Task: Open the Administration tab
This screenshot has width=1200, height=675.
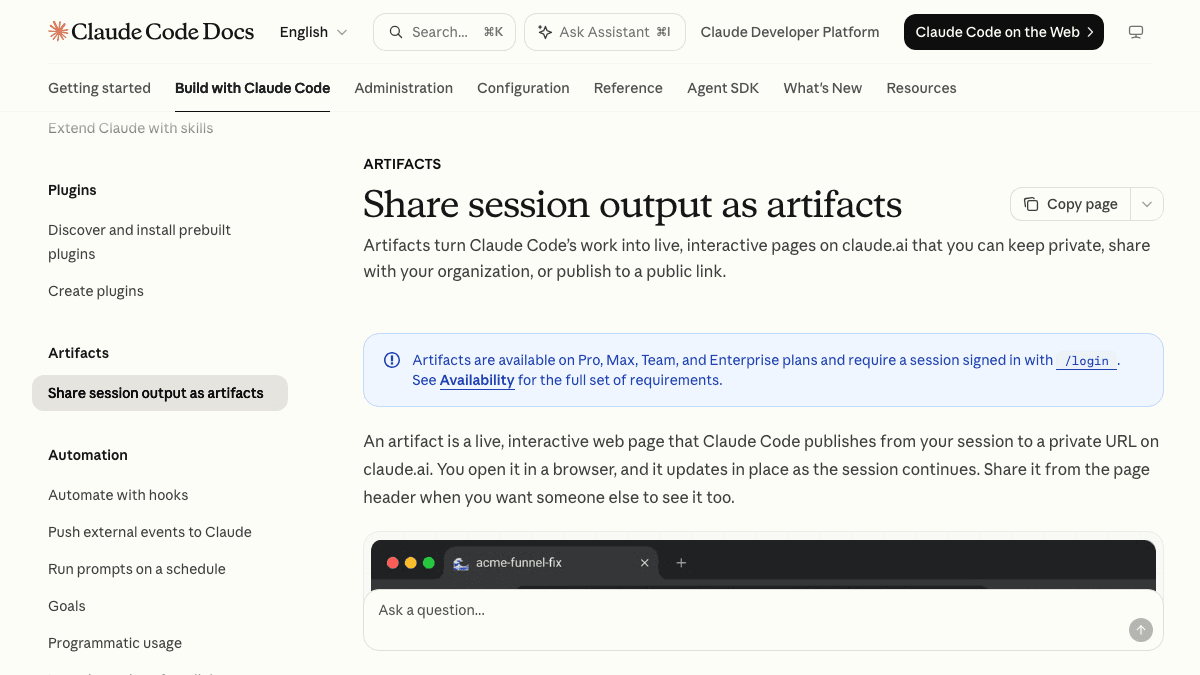Action: tap(404, 88)
